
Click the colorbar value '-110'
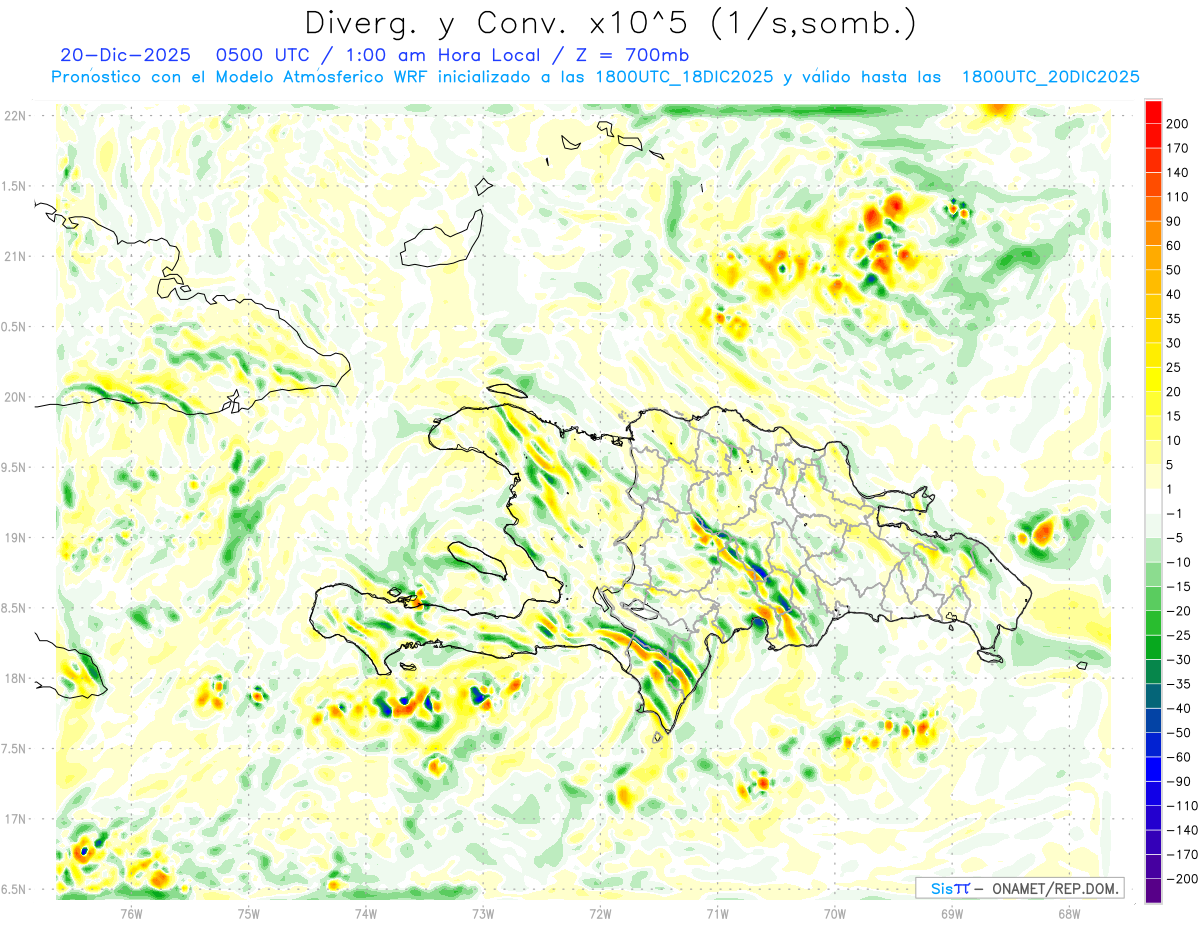click(1183, 806)
